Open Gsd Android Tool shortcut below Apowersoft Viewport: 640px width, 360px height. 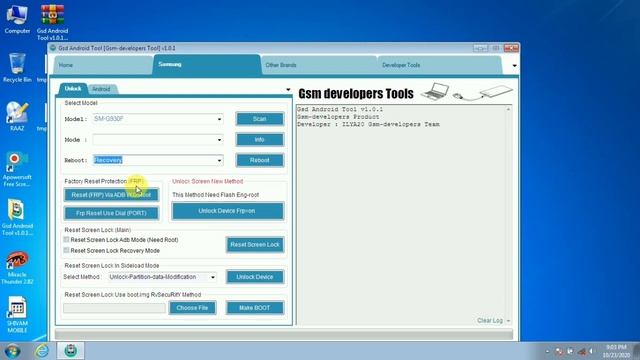click(17, 217)
